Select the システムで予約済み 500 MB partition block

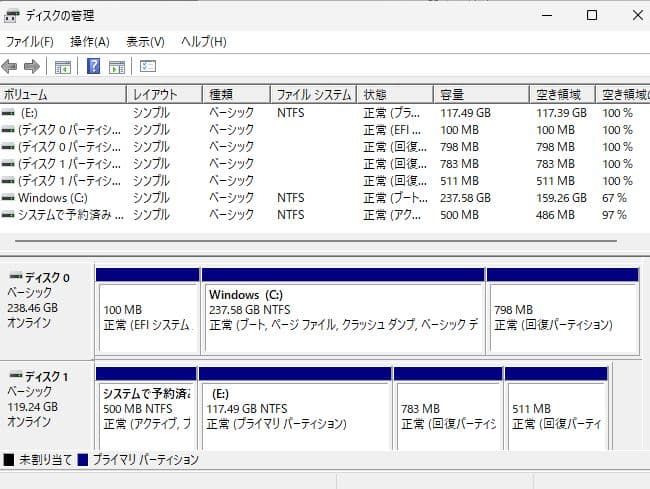(x=146, y=409)
